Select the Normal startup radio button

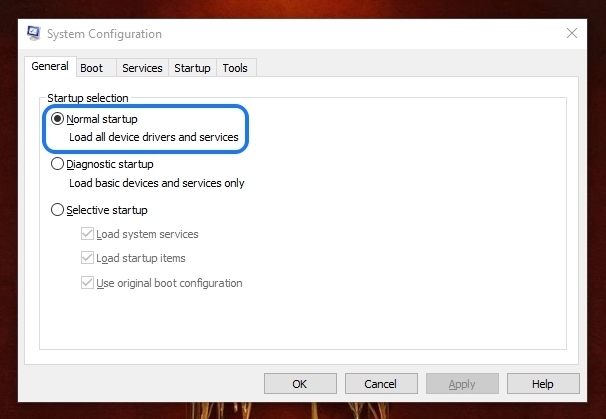(x=57, y=119)
